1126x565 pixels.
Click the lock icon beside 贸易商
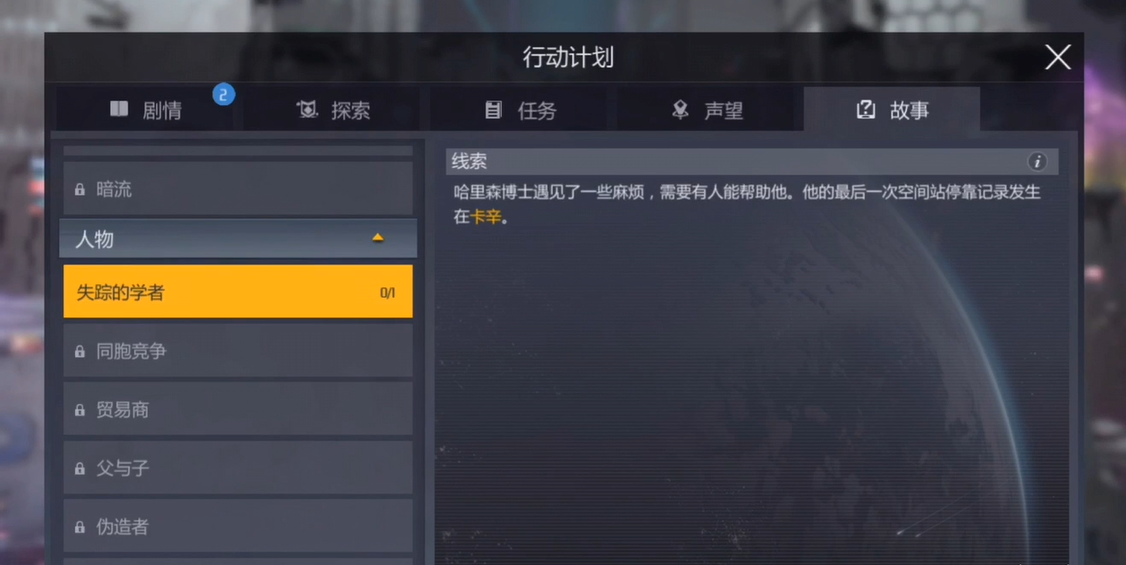(x=80, y=410)
